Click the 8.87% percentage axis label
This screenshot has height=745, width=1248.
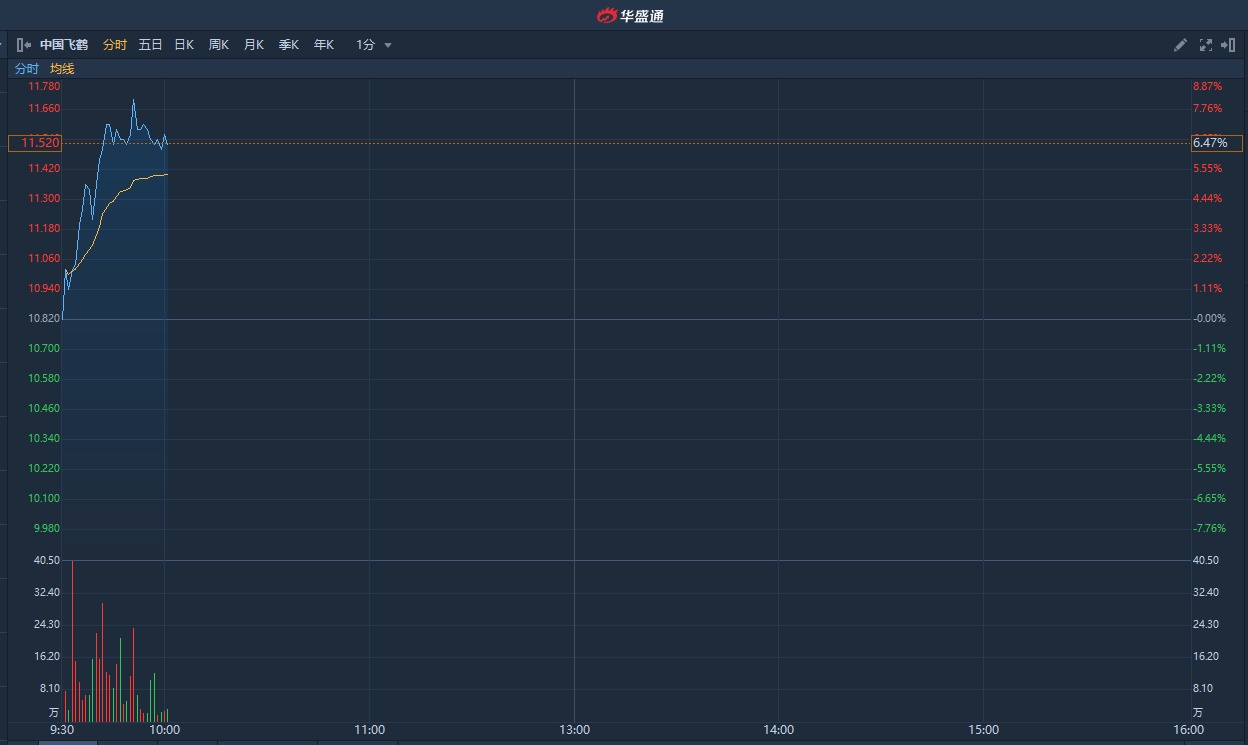point(1208,87)
